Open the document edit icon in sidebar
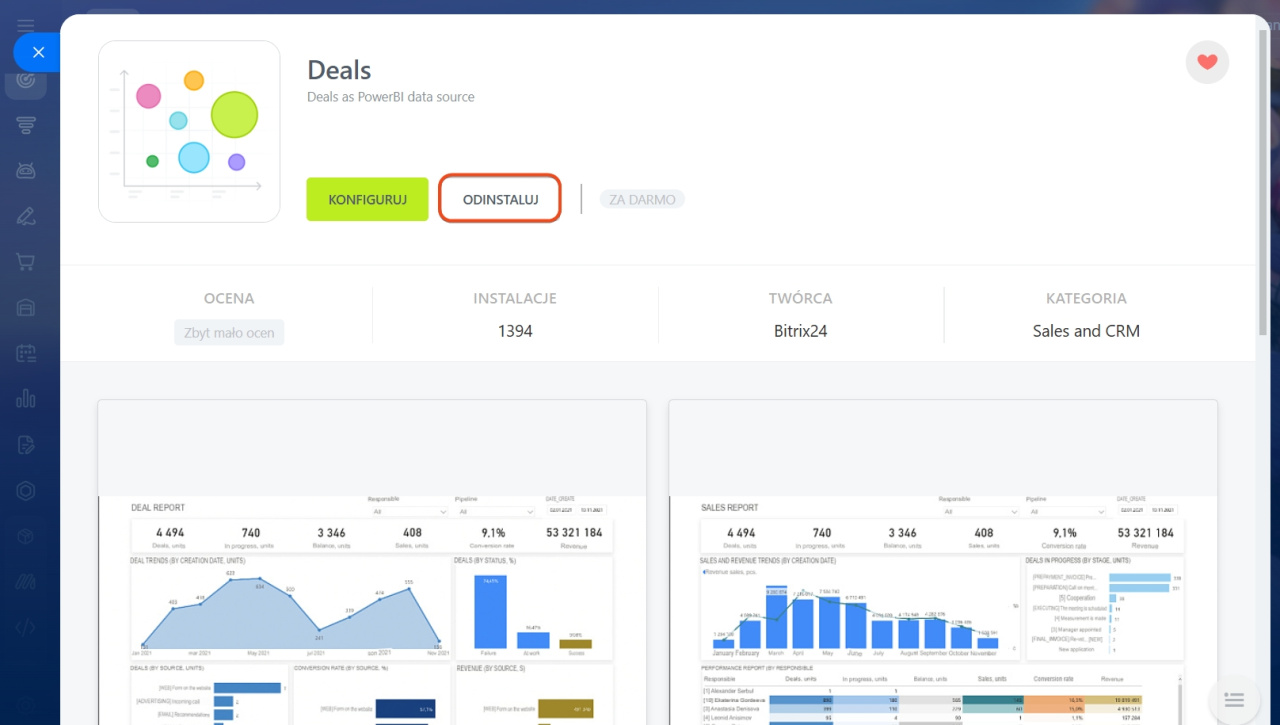1280x725 pixels. (26, 444)
